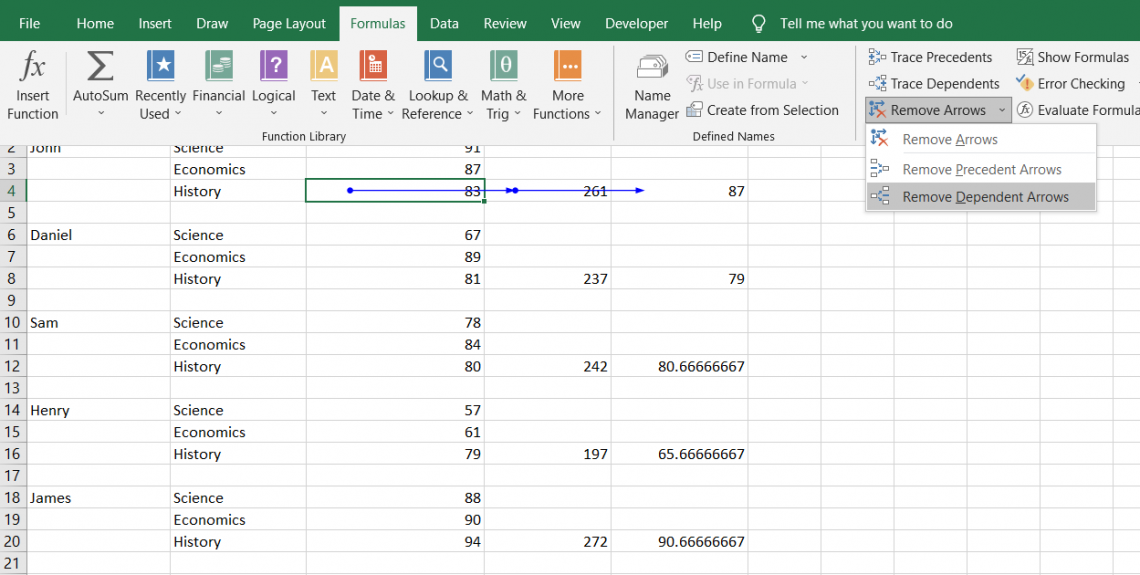Open the Financial functions icon
This screenshot has width=1140, height=575.
[x=218, y=68]
